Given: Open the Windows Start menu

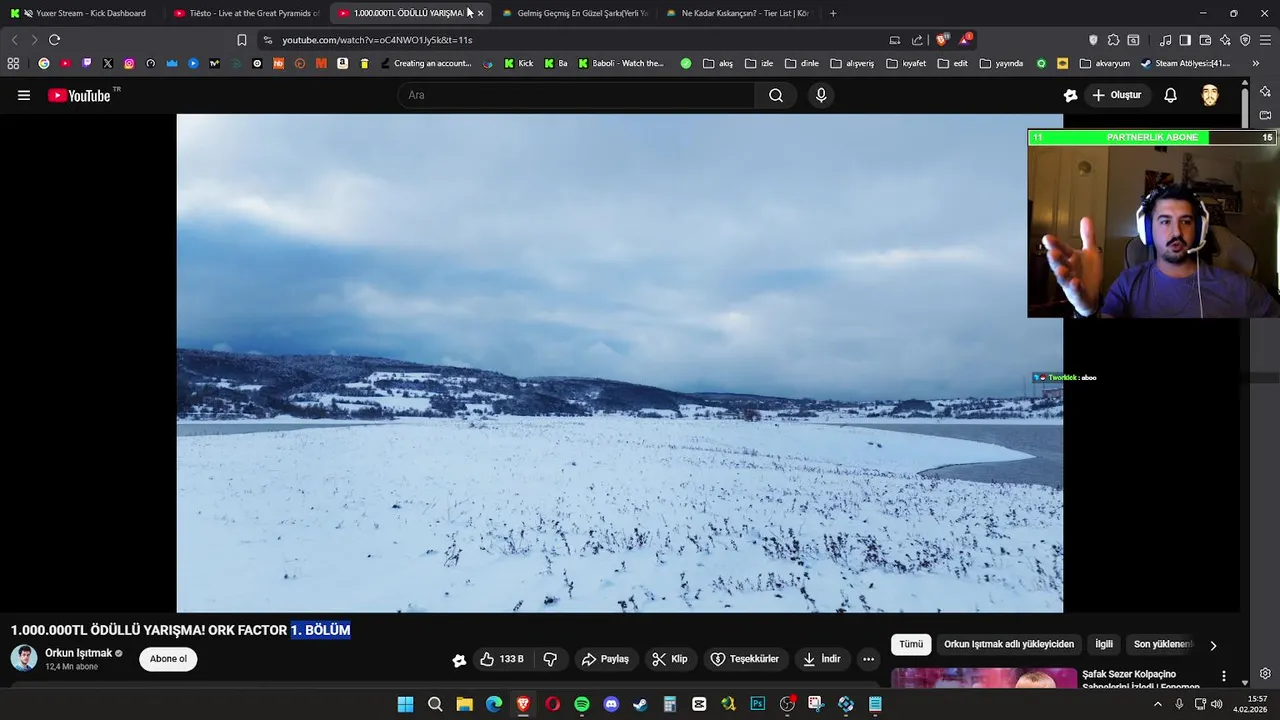Looking at the screenshot, I should tap(405, 704).
